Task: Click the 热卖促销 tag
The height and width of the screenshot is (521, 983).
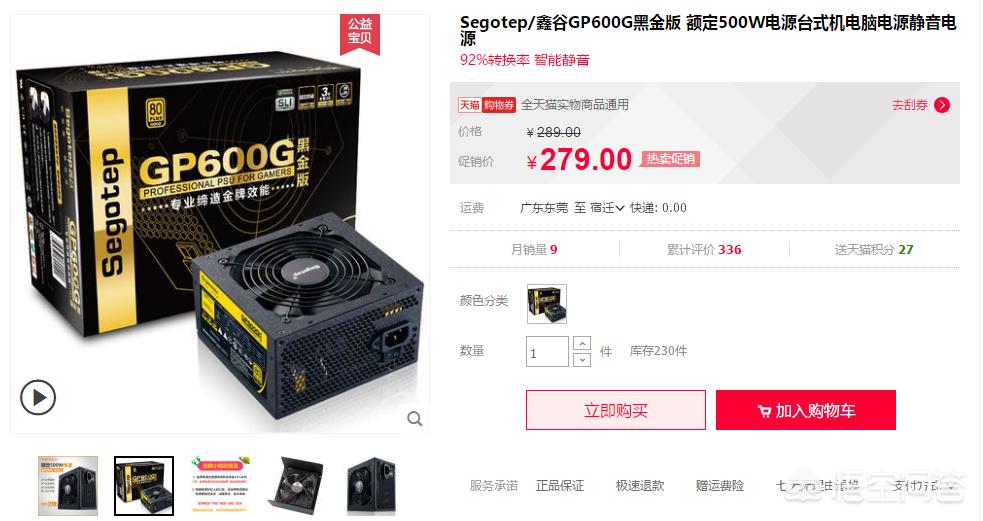Action: coord(670,159)
